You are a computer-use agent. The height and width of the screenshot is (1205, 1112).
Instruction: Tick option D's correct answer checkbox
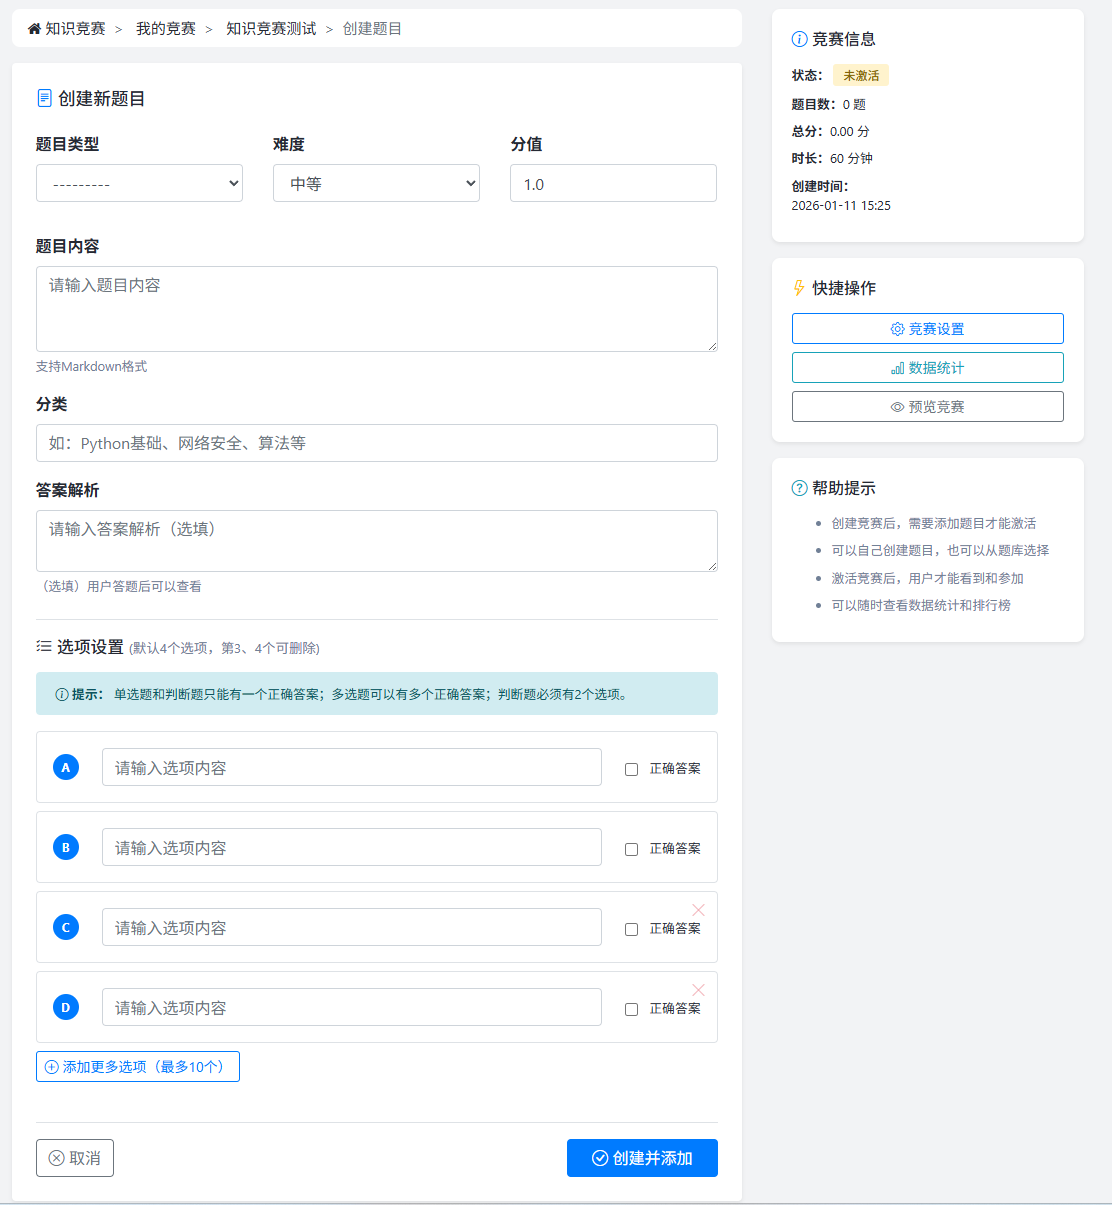pos(631,1009)
